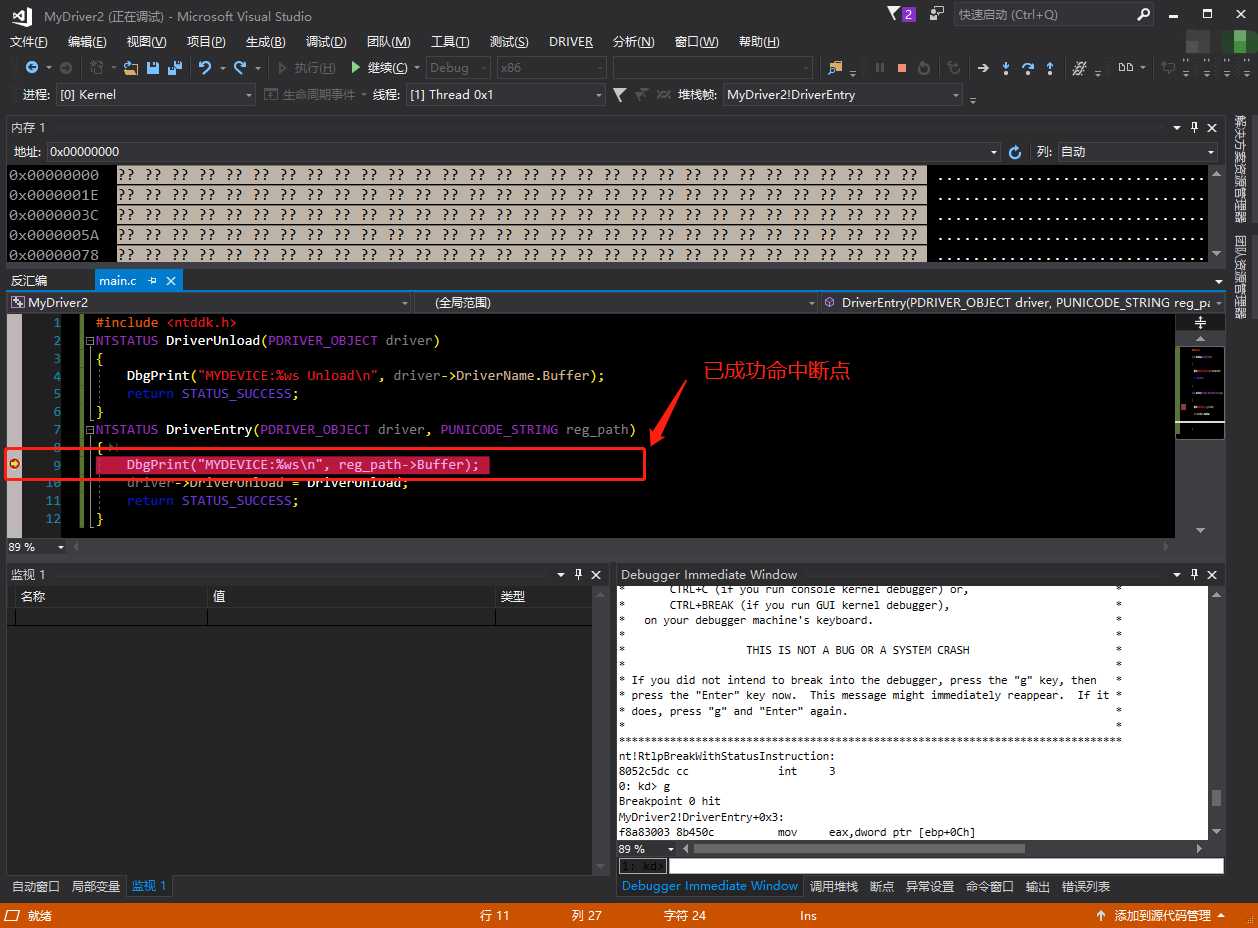Open the columns (列) 自动 dropdown
The width and height of the screenshot is (1258, 928).
pos(1211,152)
